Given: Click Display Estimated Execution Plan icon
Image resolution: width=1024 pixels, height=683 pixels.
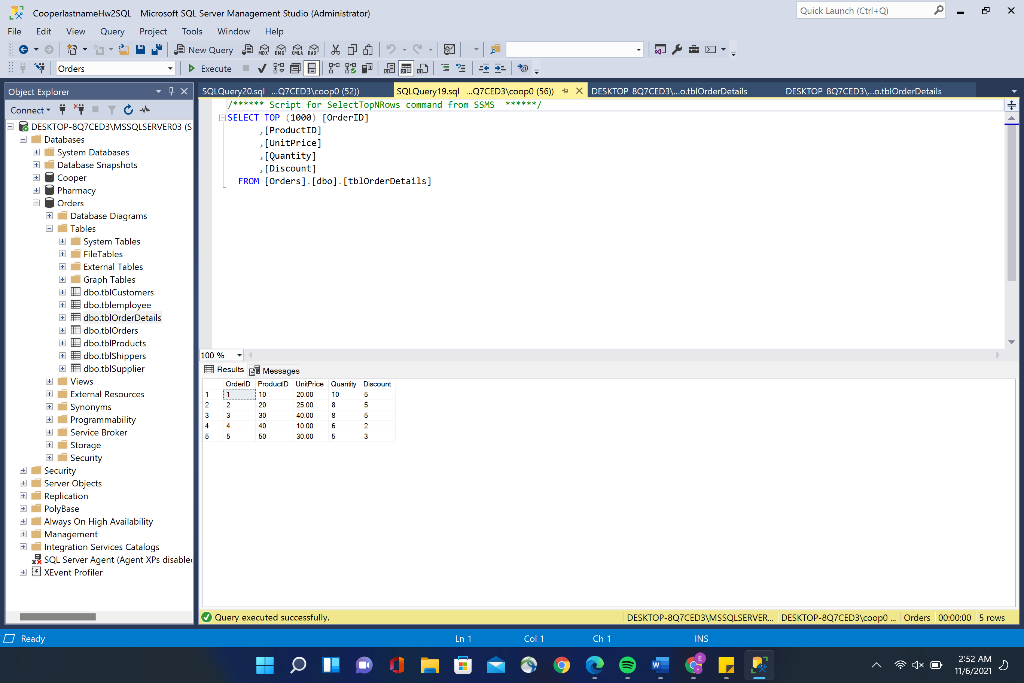Looking at the screenshot, I should (279, 69).
